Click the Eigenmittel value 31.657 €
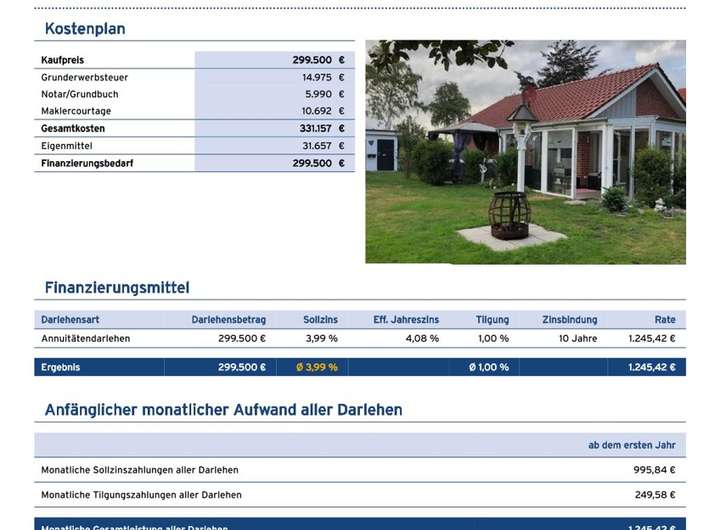 coord(323,146)
